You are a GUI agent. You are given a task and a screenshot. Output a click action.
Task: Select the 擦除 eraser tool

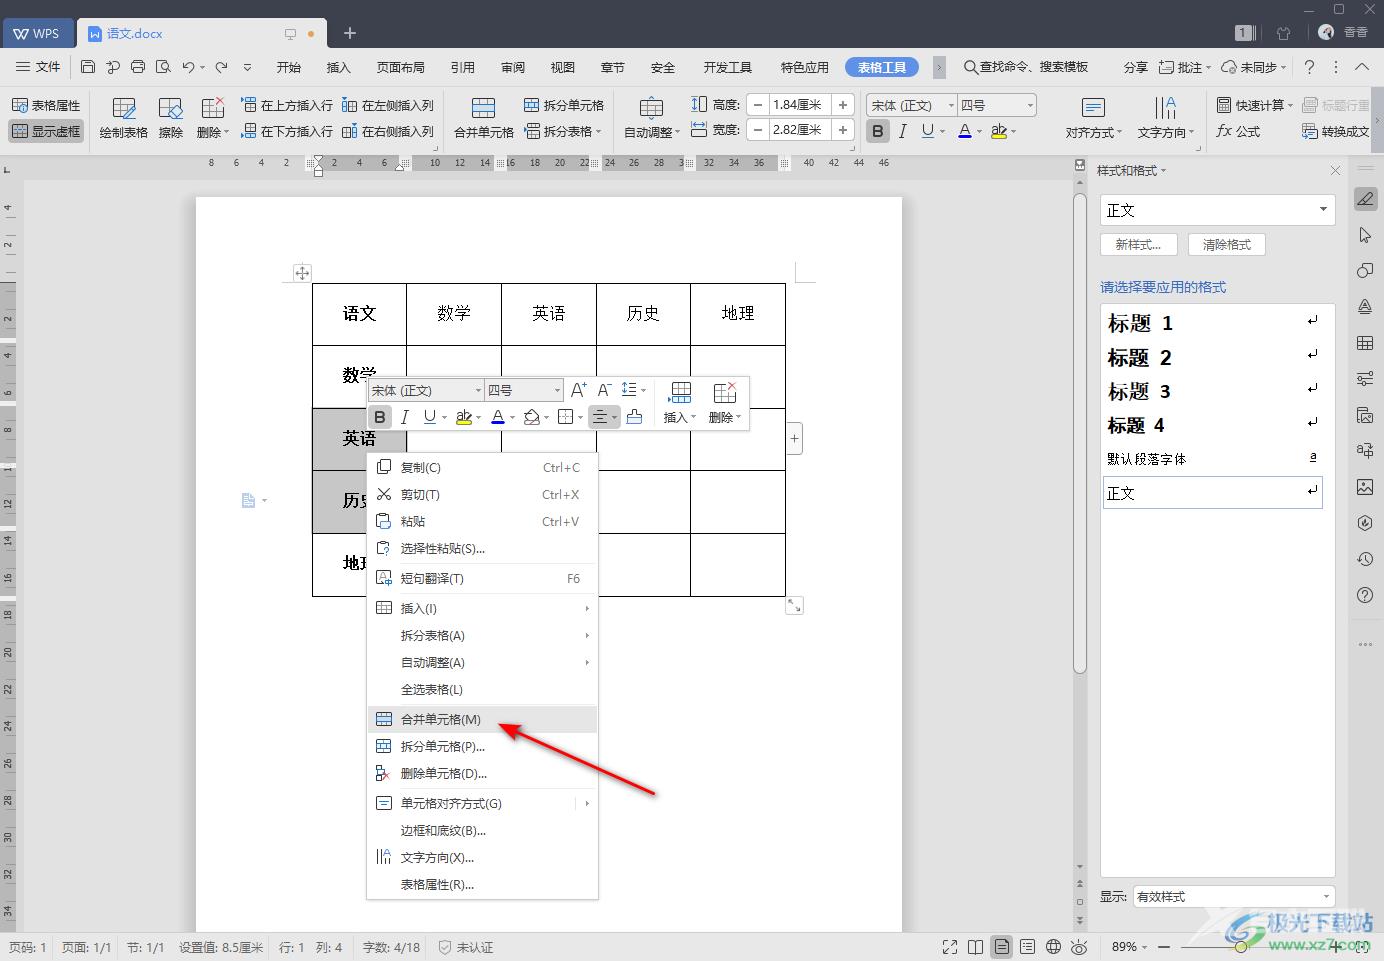coord(171,118)
